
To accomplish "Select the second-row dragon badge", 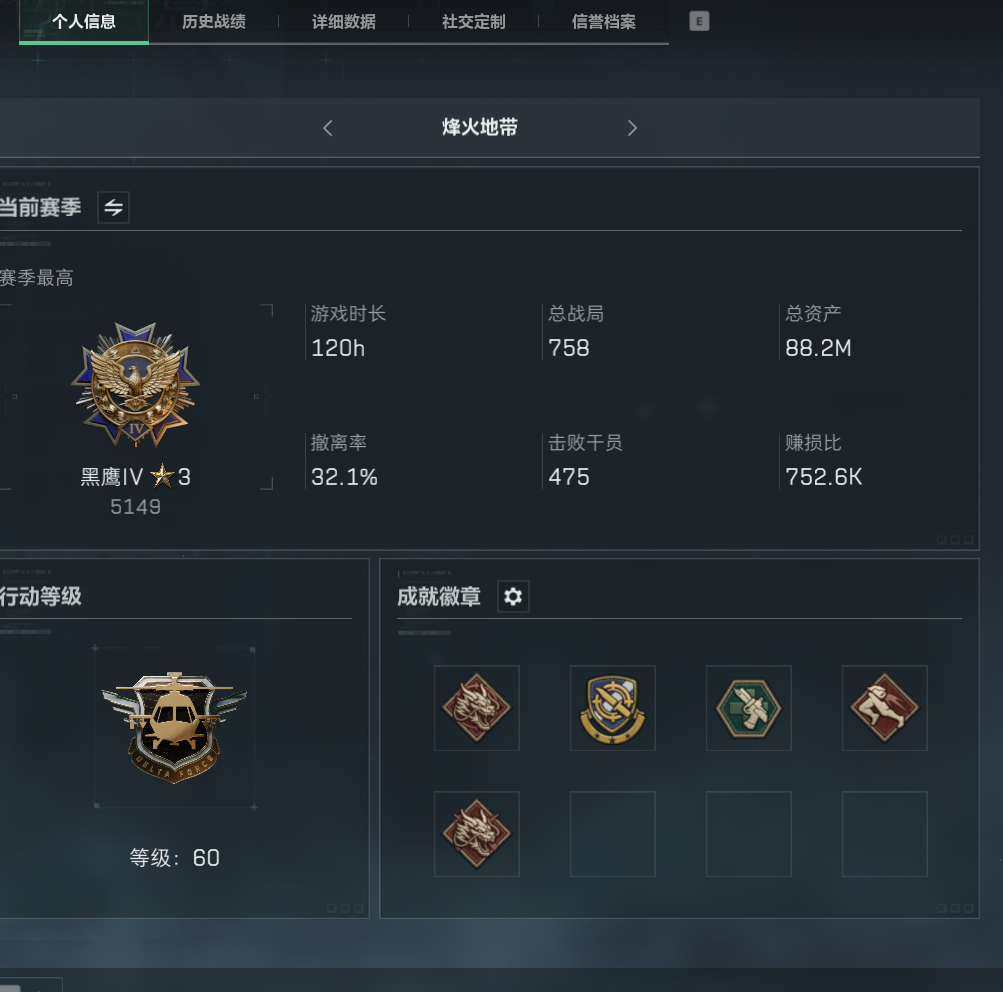I will pos(477,834).
